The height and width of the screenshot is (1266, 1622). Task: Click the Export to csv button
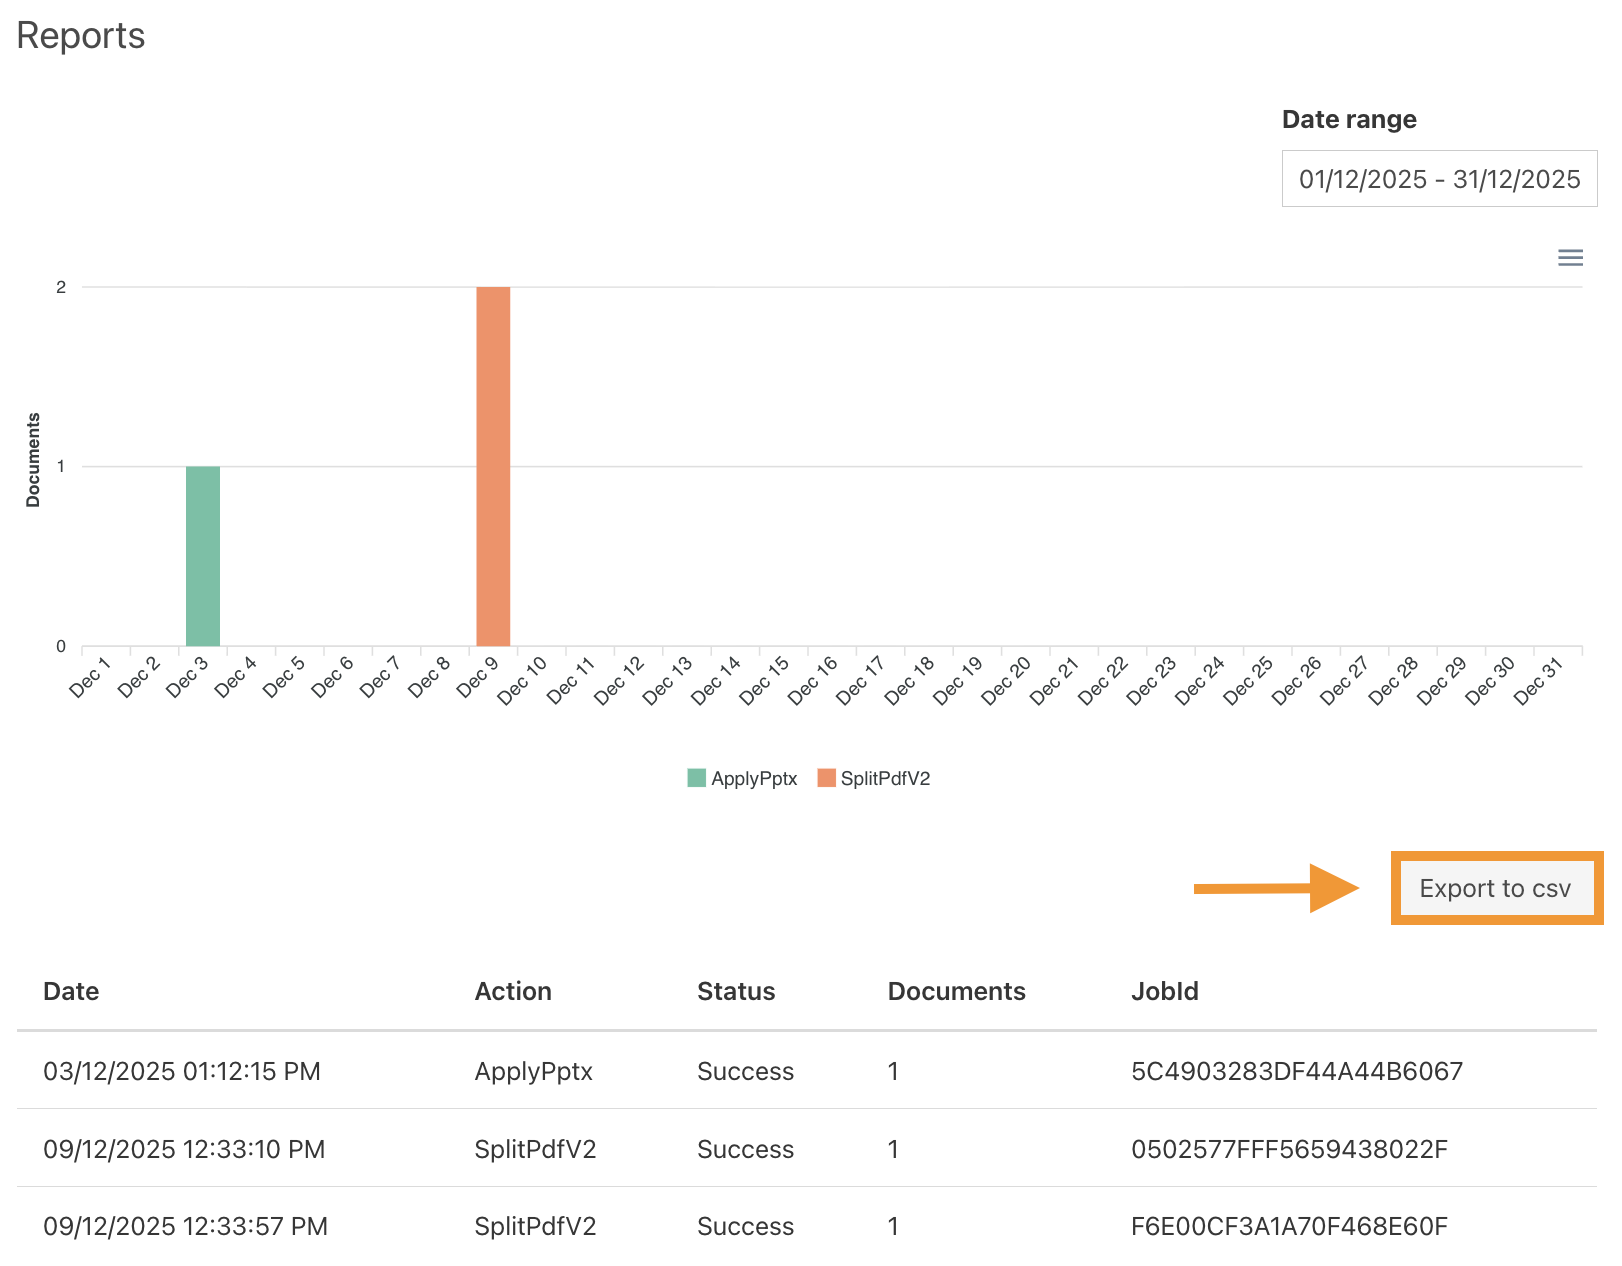(1496, 888)
